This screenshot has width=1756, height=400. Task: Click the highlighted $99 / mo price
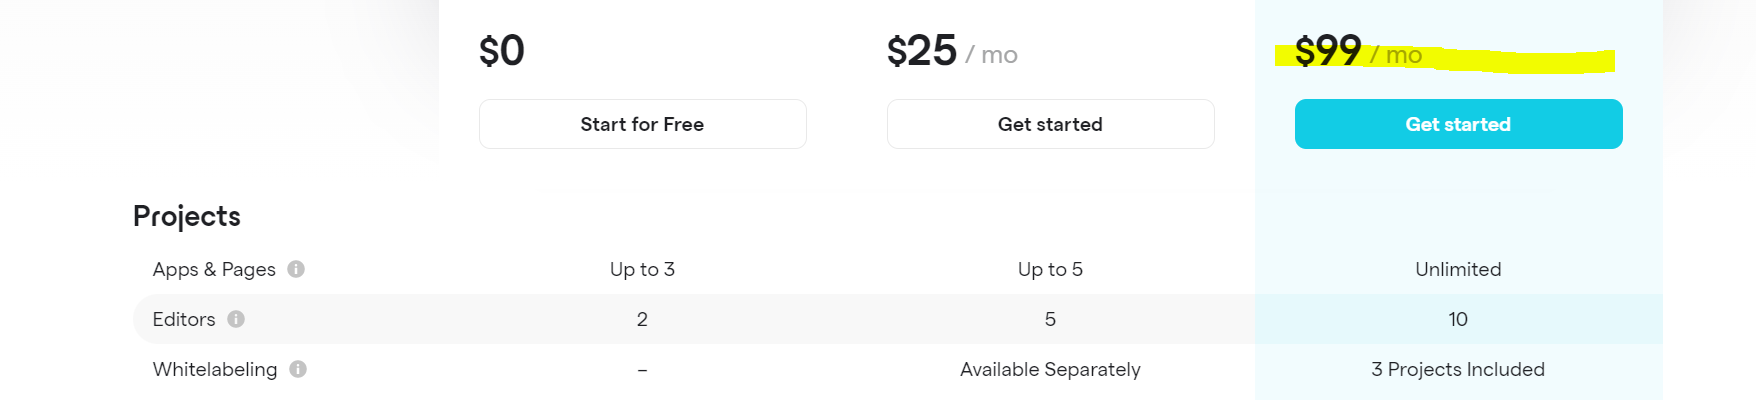click(1357, 52)
